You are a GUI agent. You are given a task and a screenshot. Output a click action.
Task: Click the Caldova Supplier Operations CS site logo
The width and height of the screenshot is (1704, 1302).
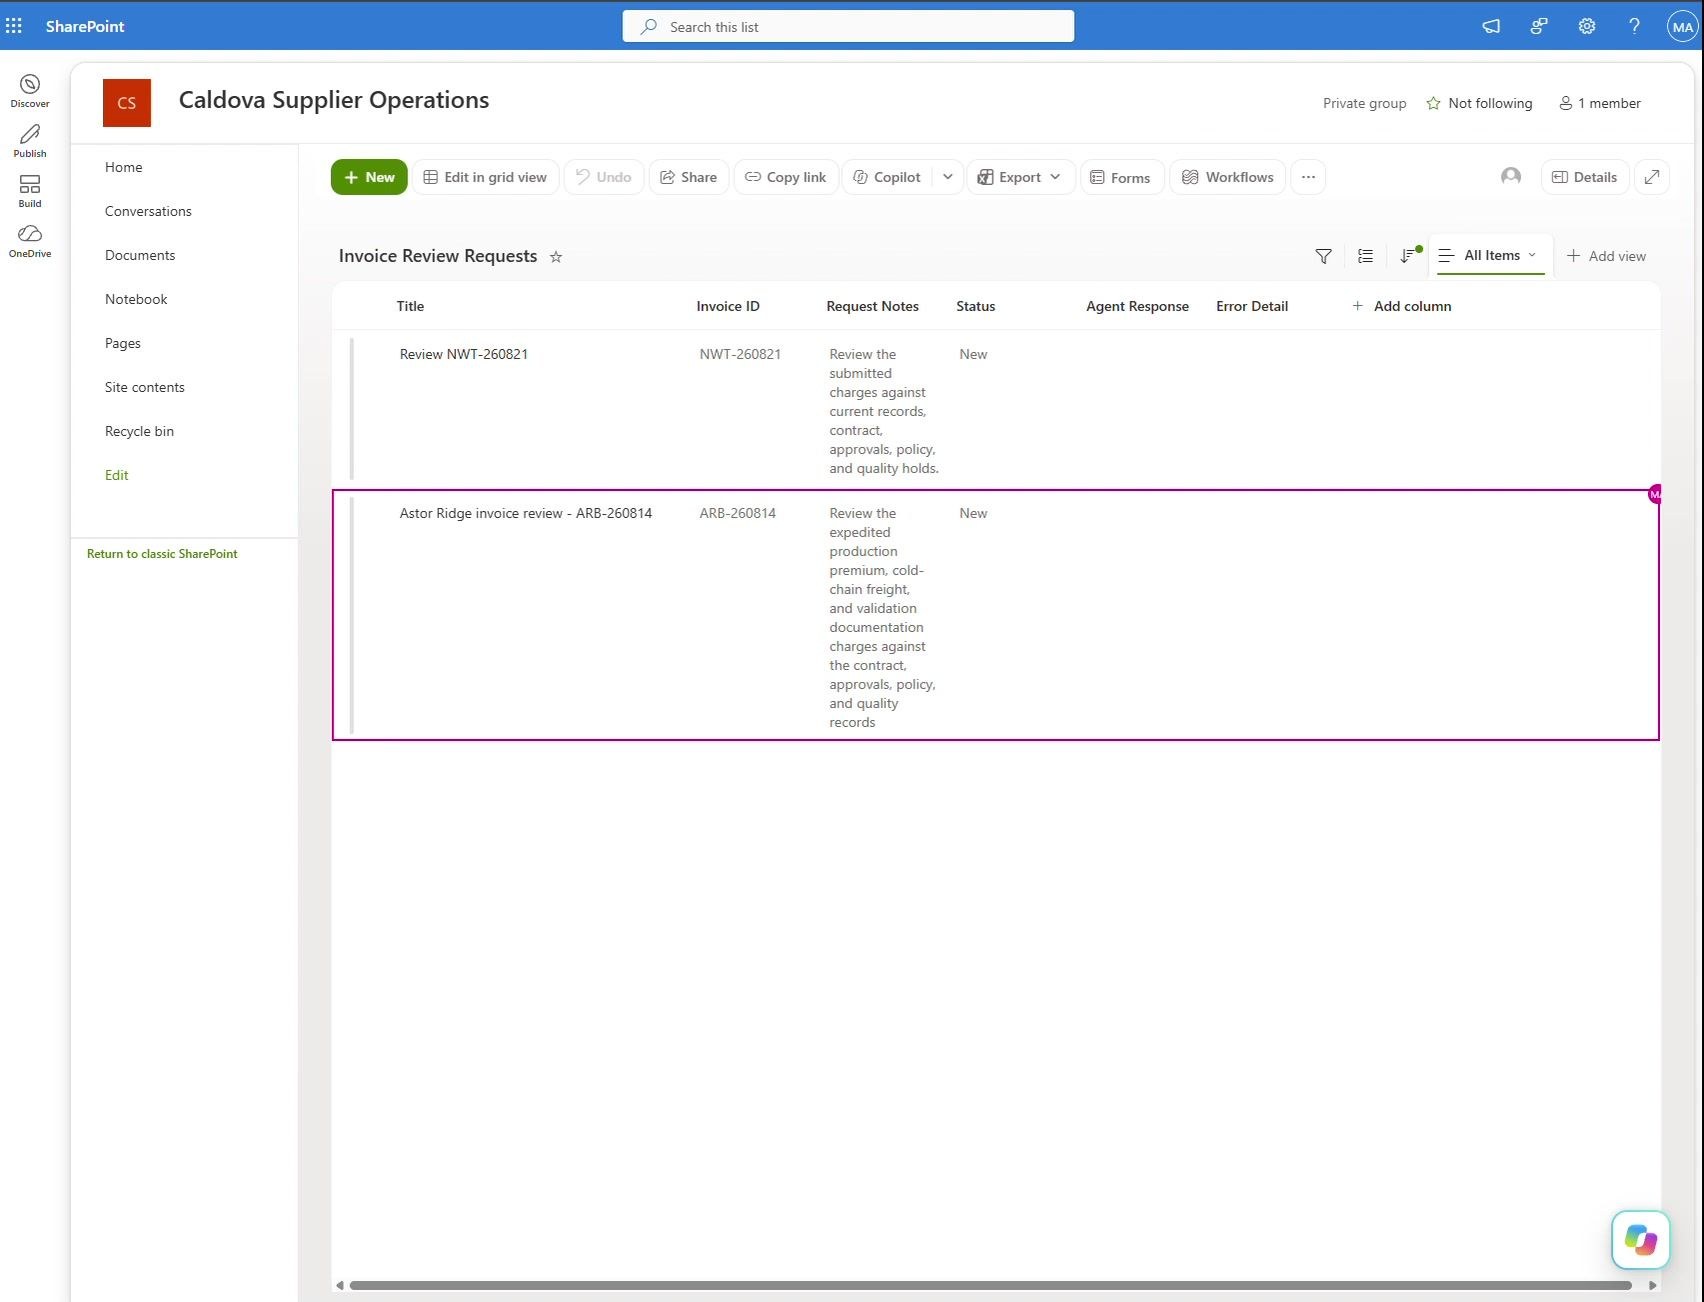coord(127,103)
